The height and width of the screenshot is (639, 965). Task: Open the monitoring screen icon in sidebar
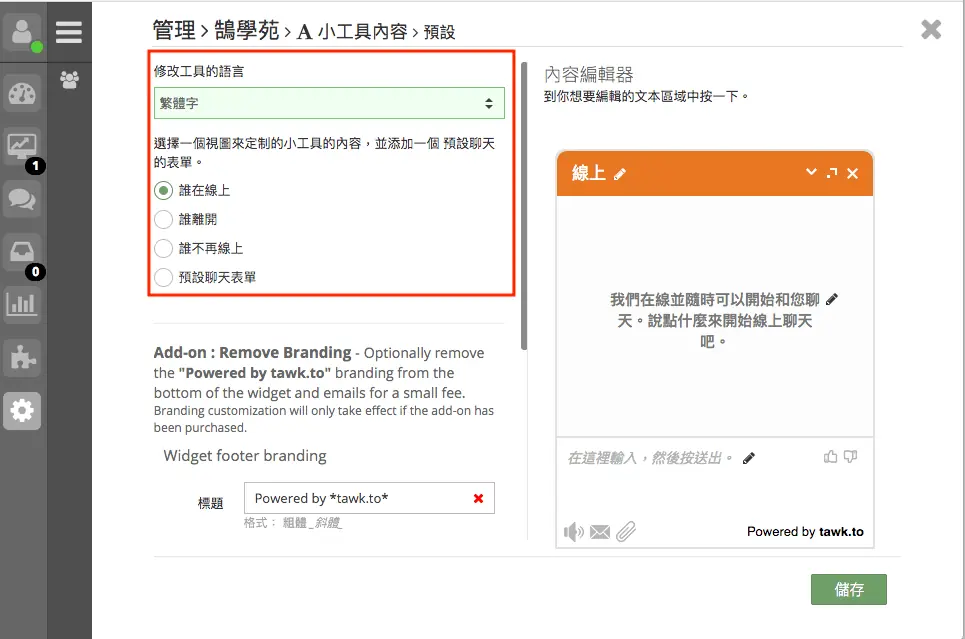(22, 147)
